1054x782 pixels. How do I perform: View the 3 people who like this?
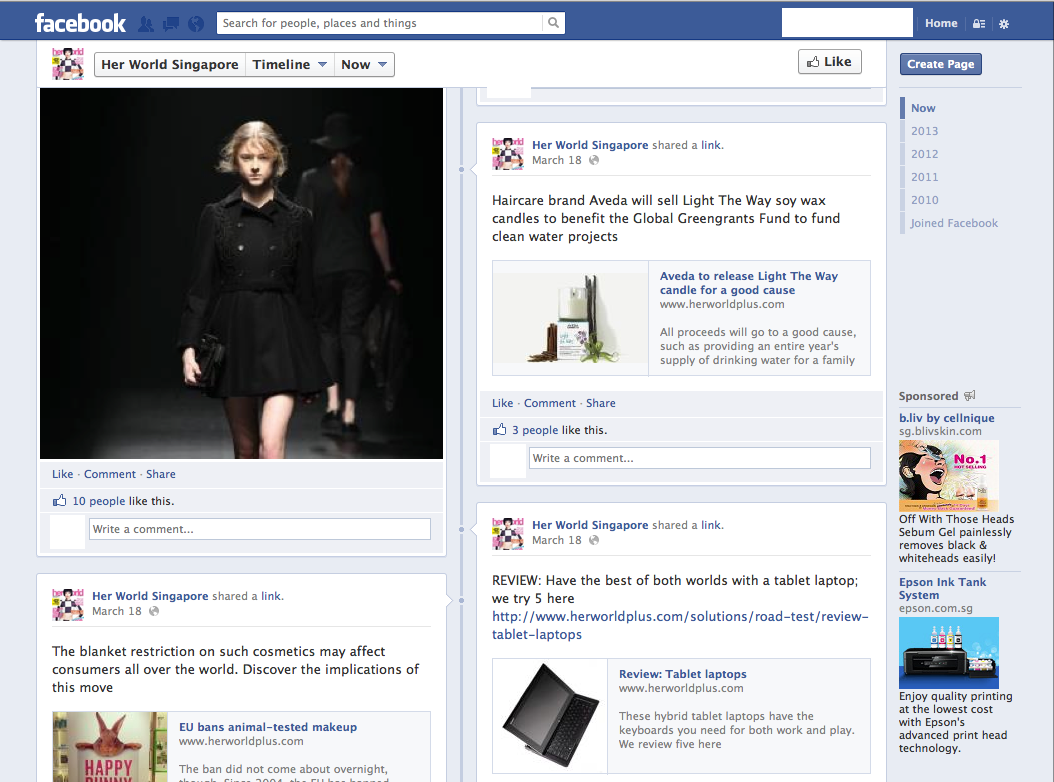click(535, 430)
